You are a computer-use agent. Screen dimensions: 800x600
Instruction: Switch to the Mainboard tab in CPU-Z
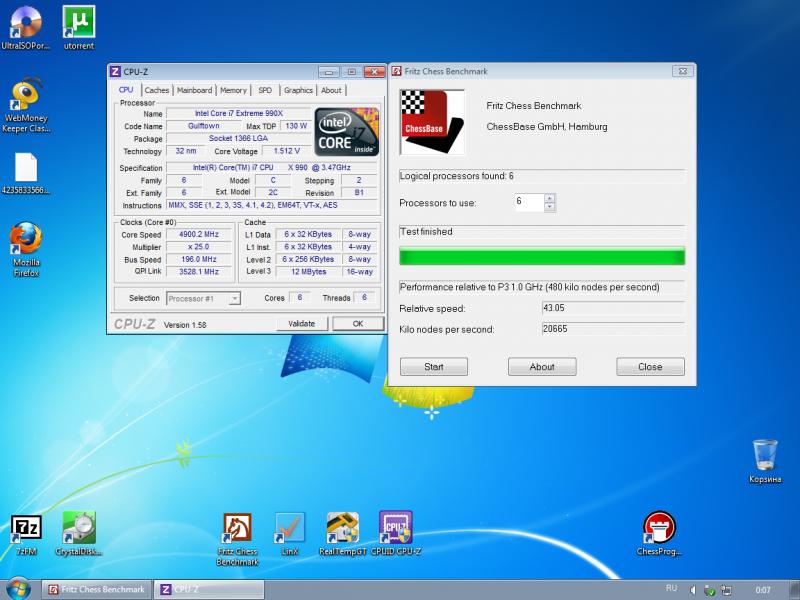194,90
